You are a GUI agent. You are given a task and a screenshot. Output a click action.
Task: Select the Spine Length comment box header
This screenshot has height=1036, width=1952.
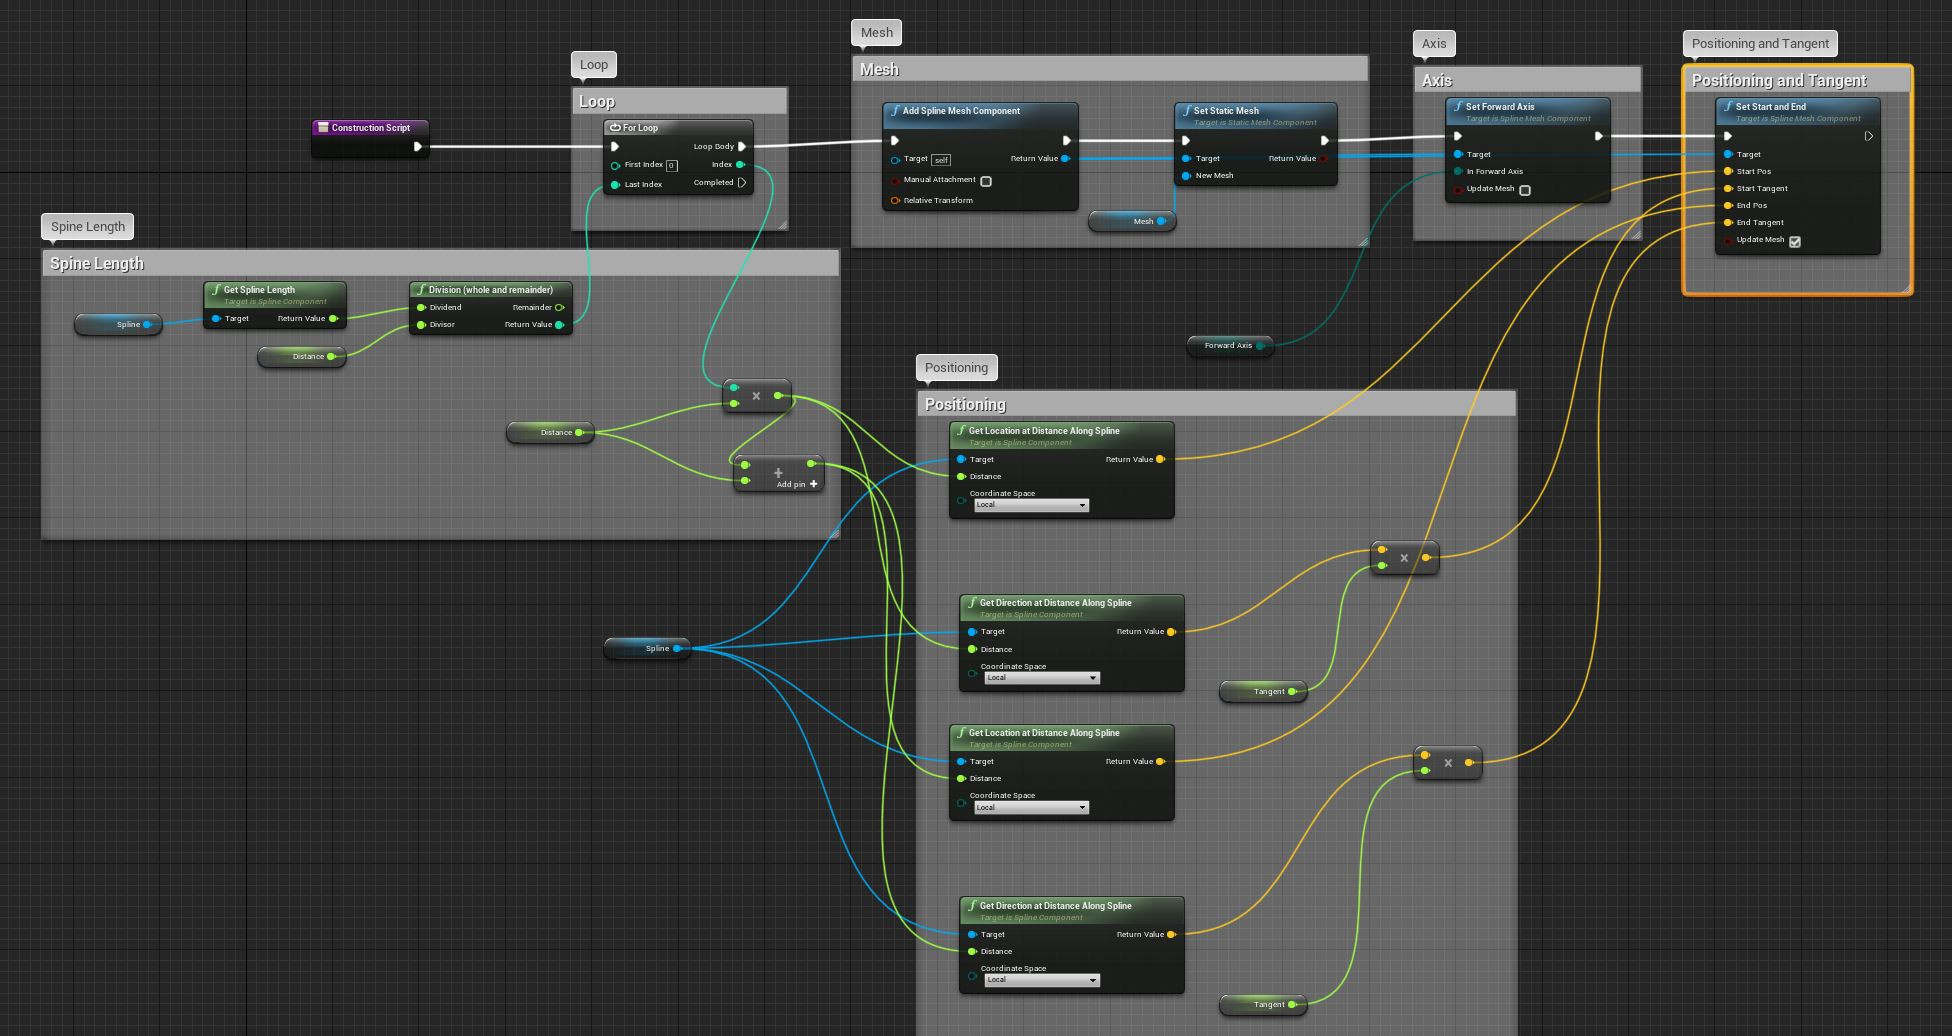pyautogui.click(x=440, y=263)
